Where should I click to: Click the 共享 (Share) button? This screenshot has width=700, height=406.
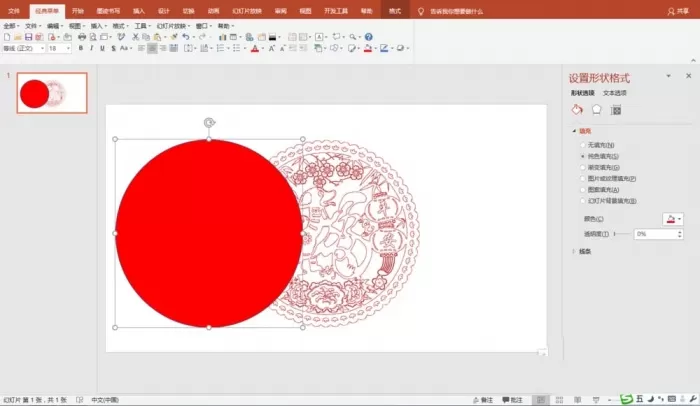click(678, 11)
